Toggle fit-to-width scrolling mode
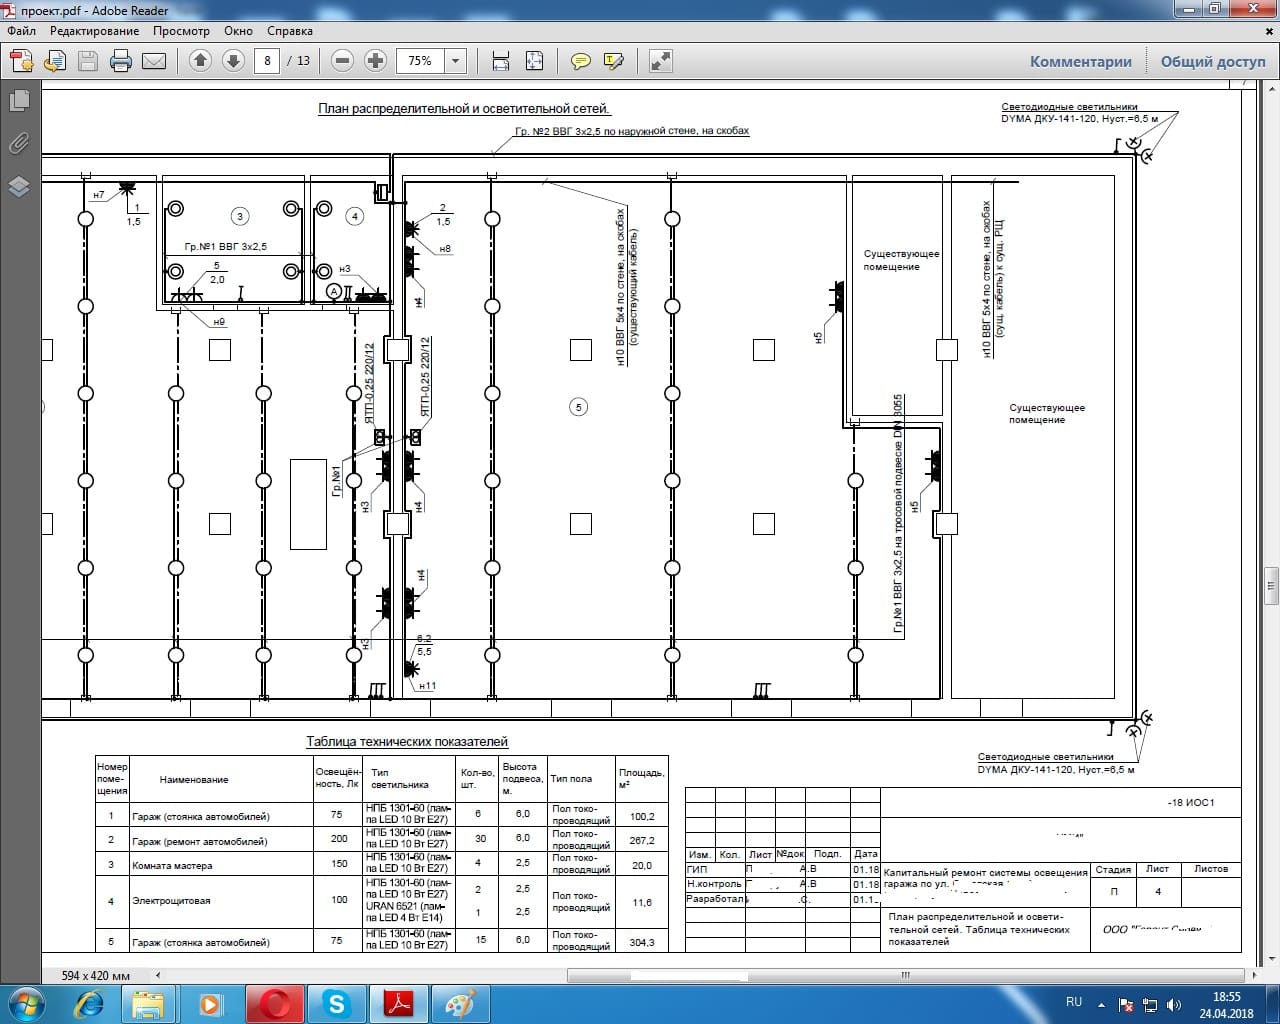 (x=501, y=61)
